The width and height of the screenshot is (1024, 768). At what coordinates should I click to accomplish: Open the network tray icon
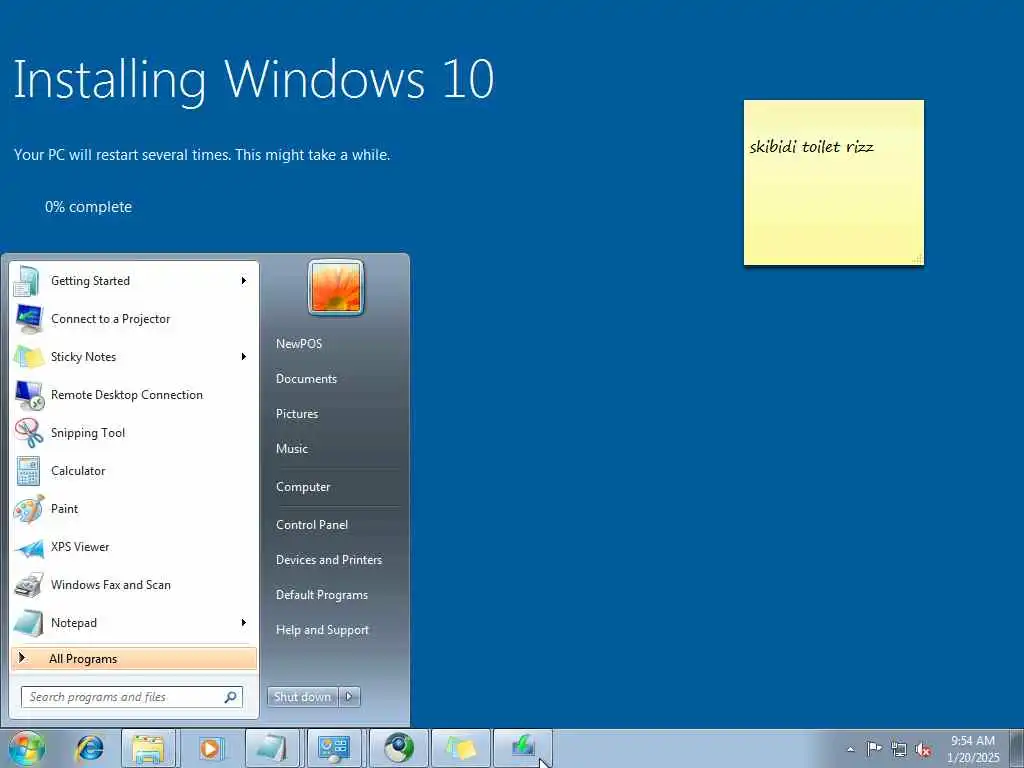(899, 749)
